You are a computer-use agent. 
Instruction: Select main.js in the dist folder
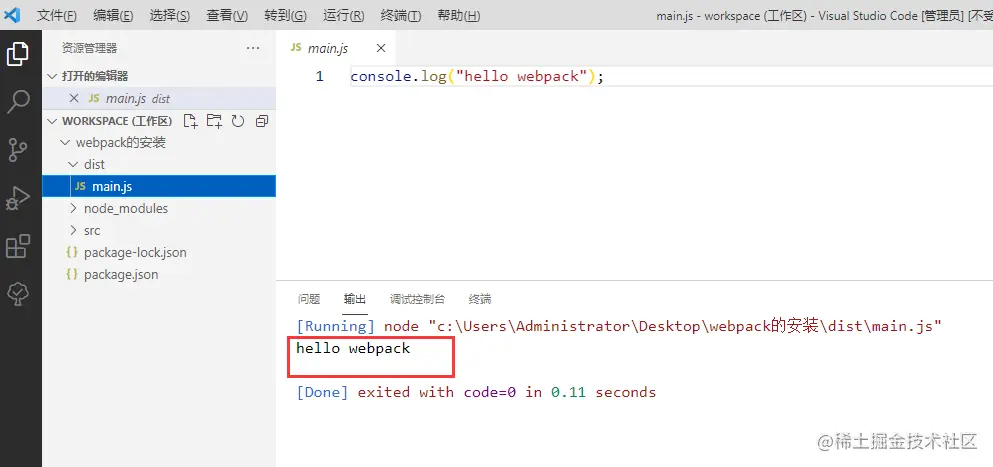click(159, 186)
